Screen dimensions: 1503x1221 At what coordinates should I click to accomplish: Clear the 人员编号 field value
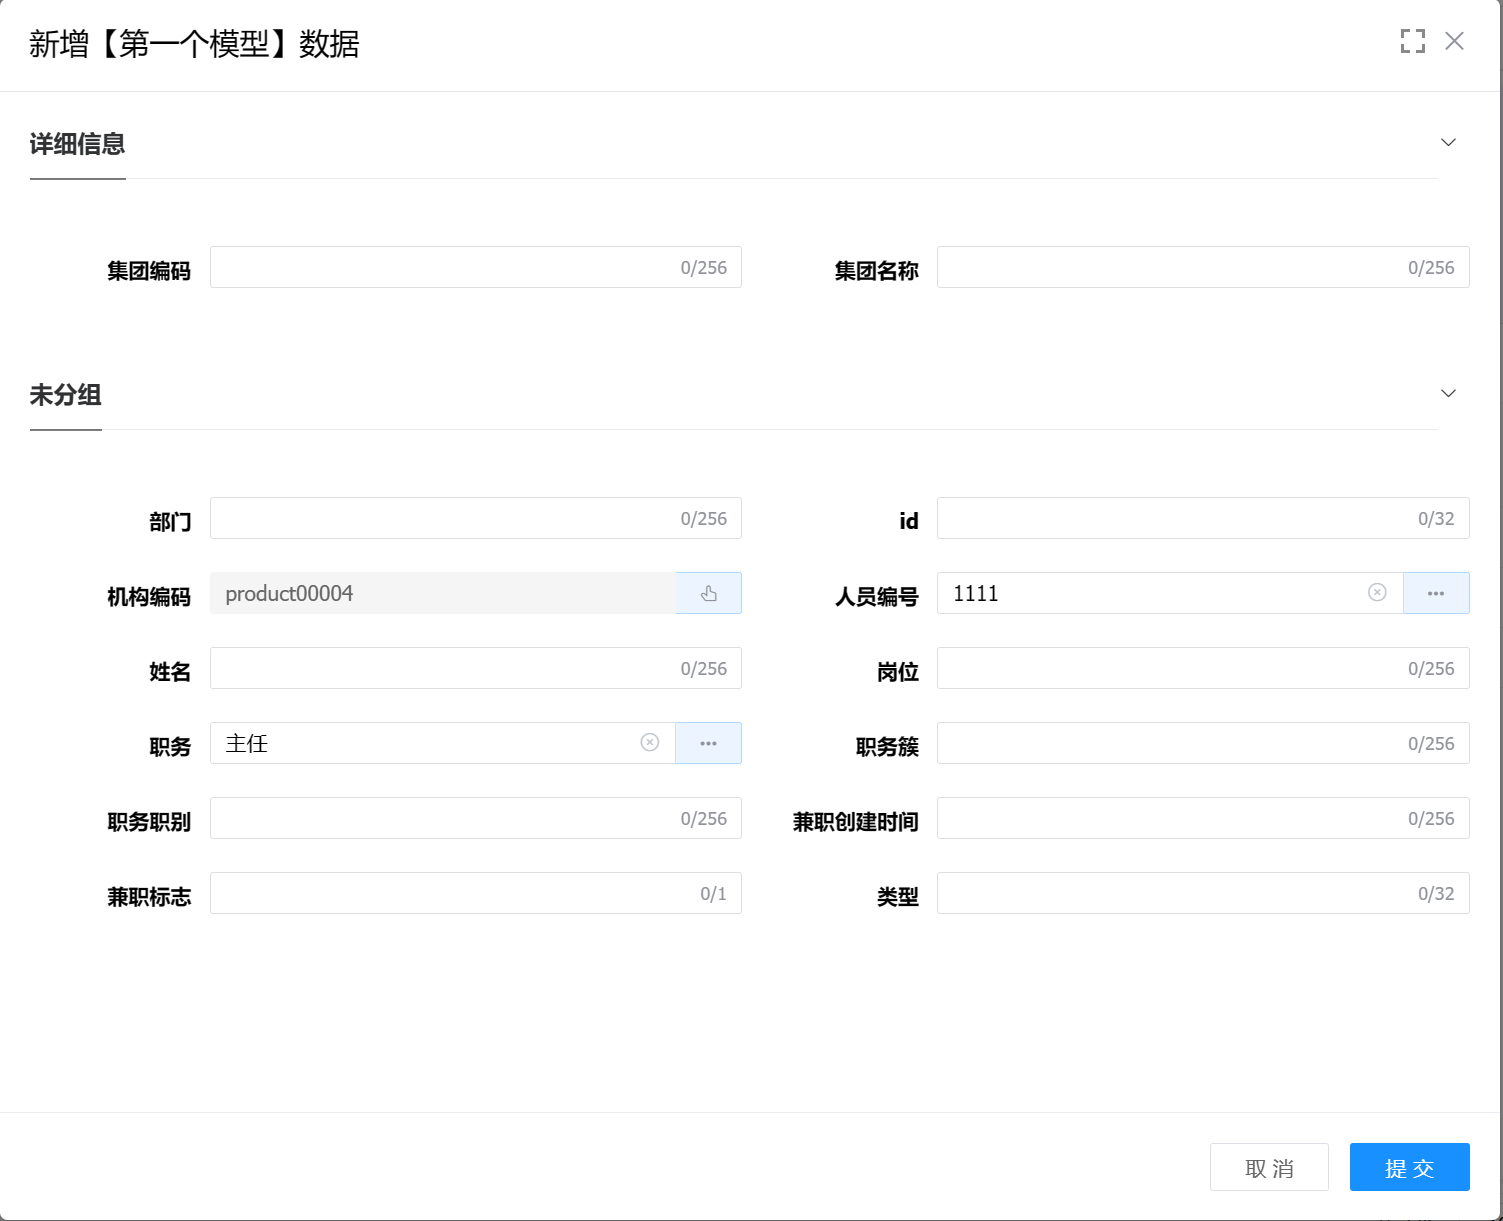tap(1377, 593)
